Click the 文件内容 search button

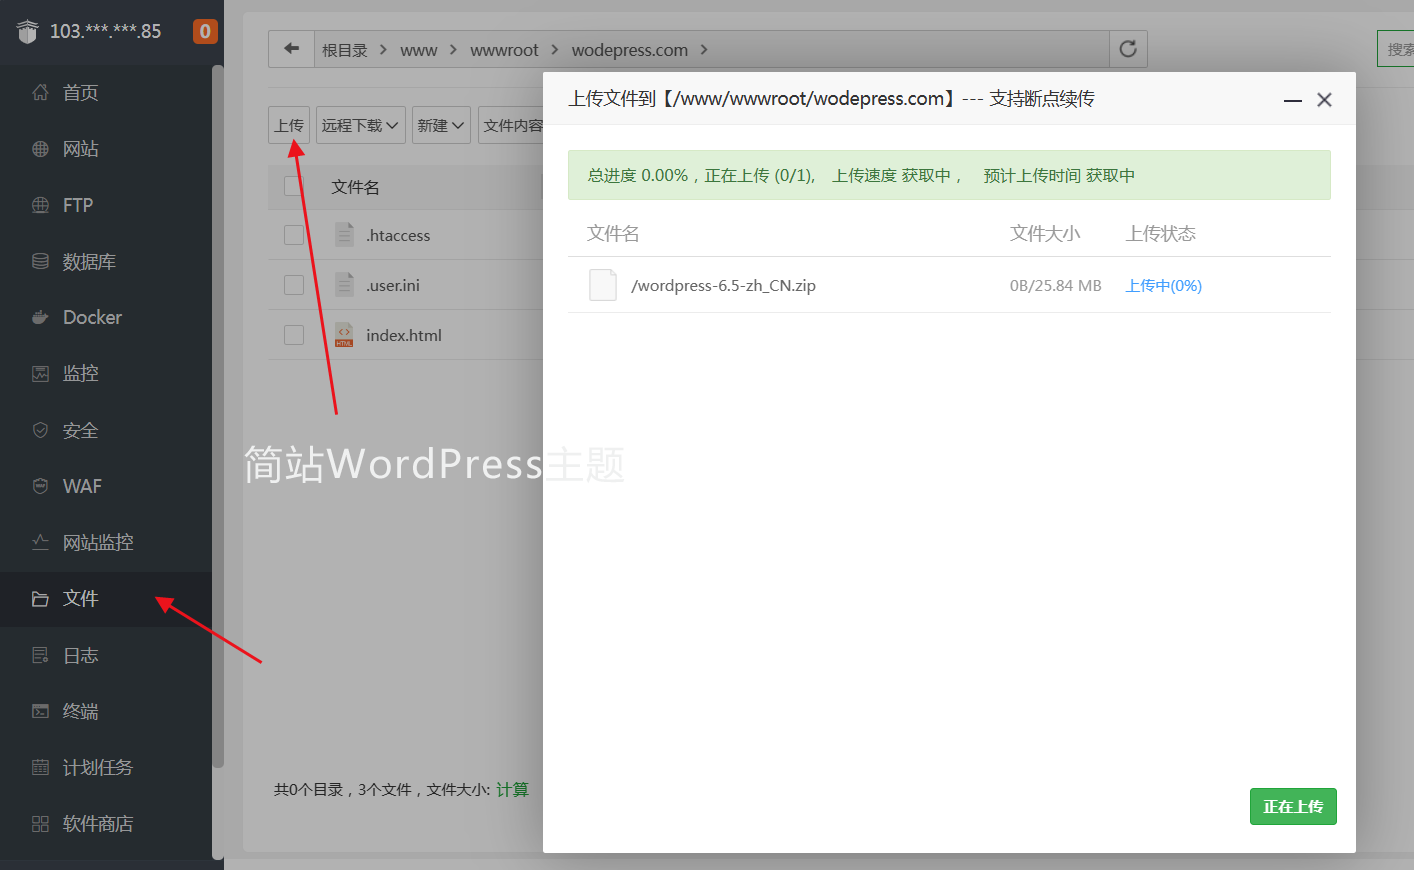[x=511, y=125]
